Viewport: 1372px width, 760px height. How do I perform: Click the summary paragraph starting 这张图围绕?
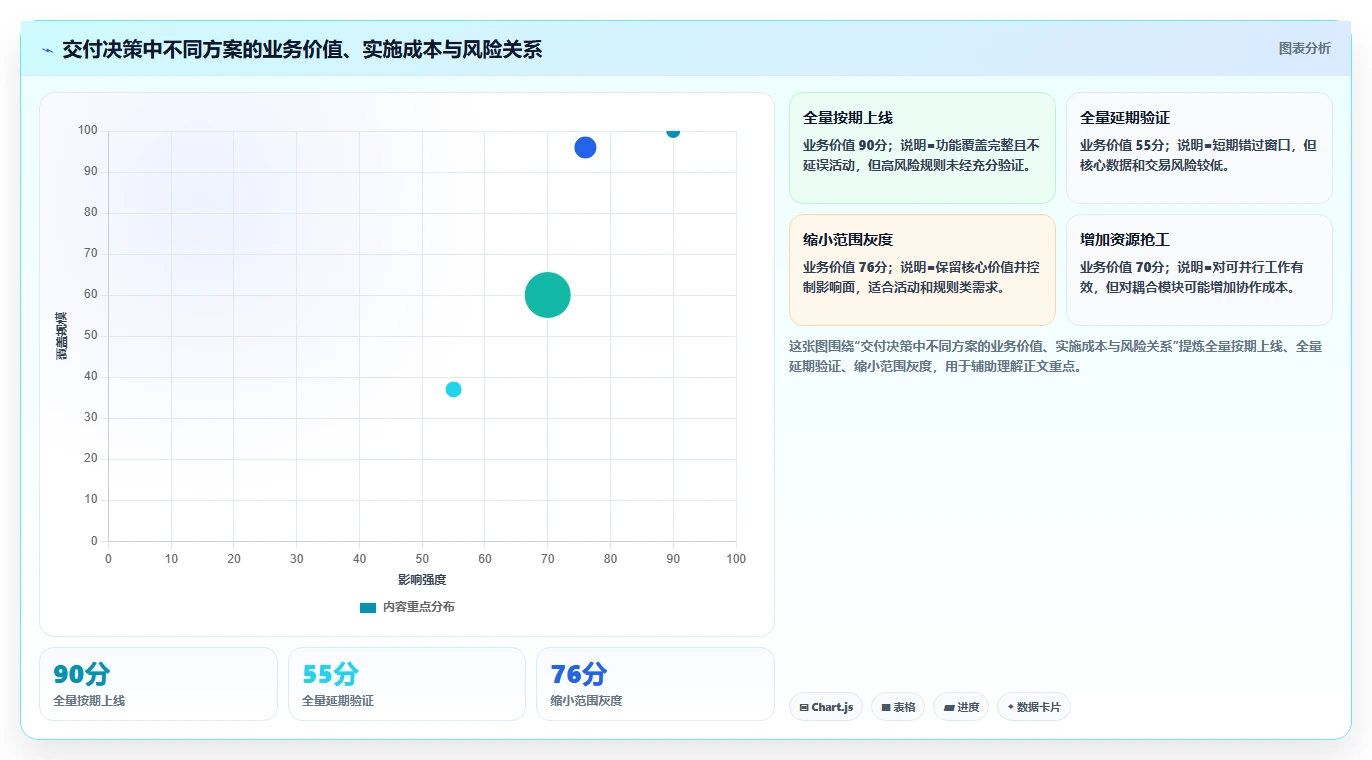pos(1056,356)
